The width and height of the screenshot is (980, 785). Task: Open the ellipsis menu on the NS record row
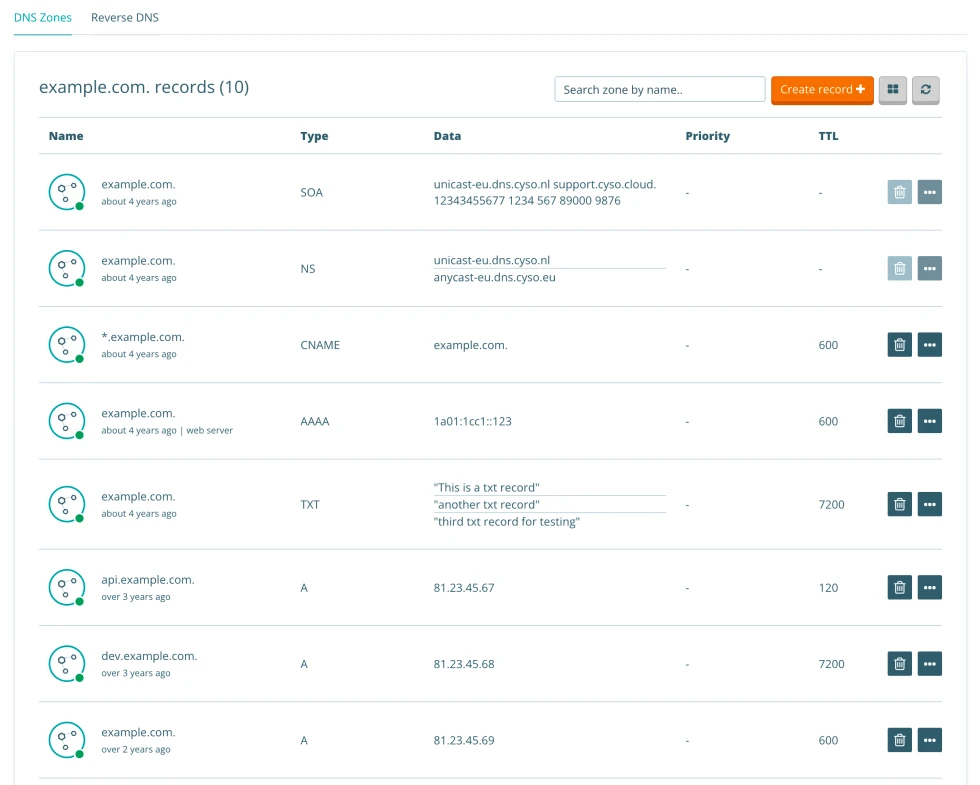[929, 268]
